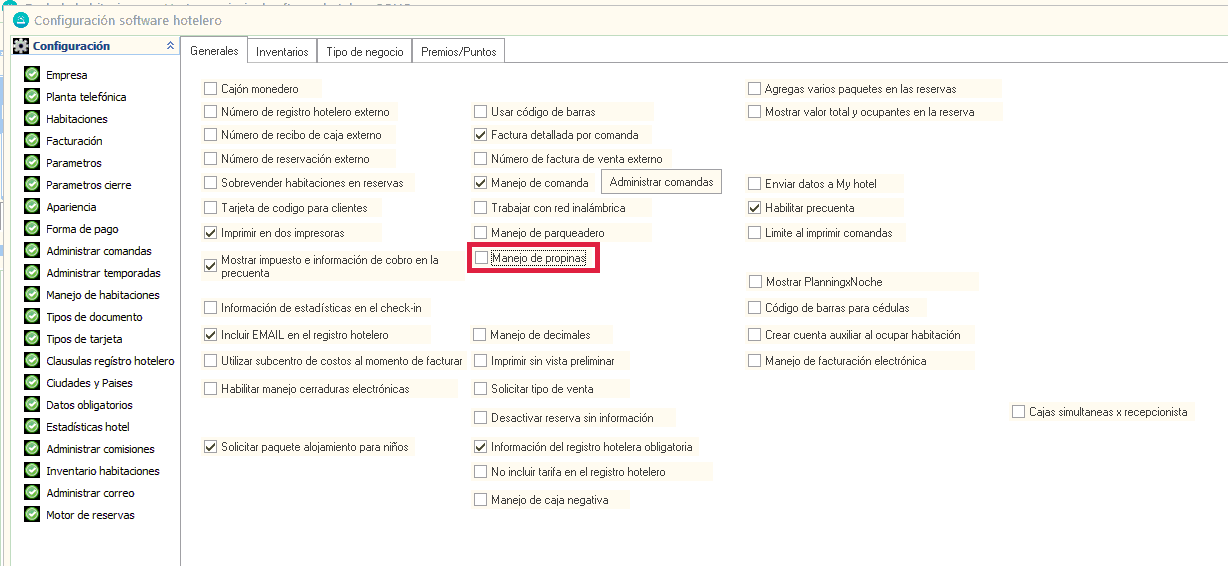This screenshot has width=1228, height=566.
Task: Uncheck Habilitar precuenta checkbox
Action: 756,208
